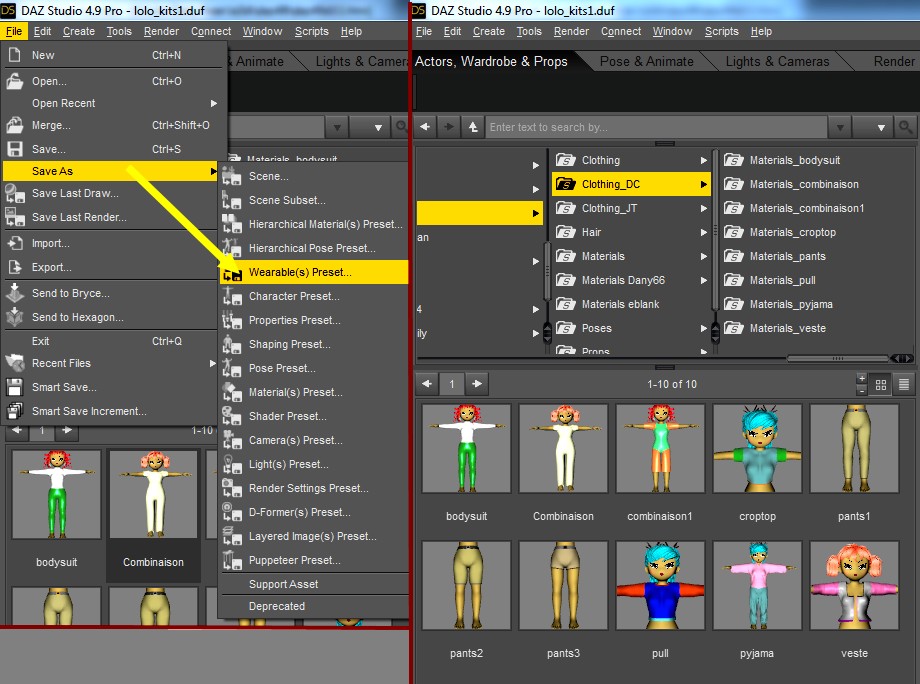The height and width of the screenshot is (684, 920).
Task: Open the Materials eblank folder
Action: tap(620, 304)
